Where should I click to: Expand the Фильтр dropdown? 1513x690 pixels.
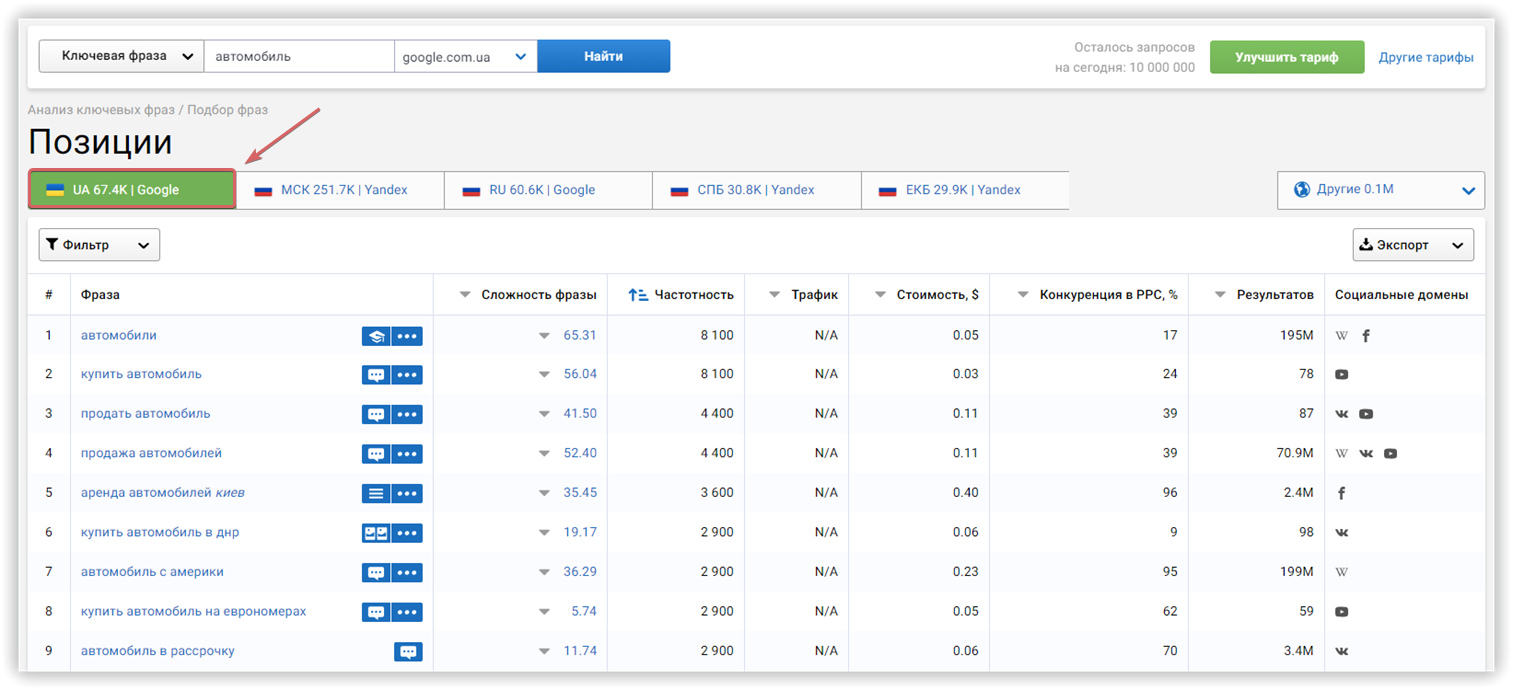(98, 244)
